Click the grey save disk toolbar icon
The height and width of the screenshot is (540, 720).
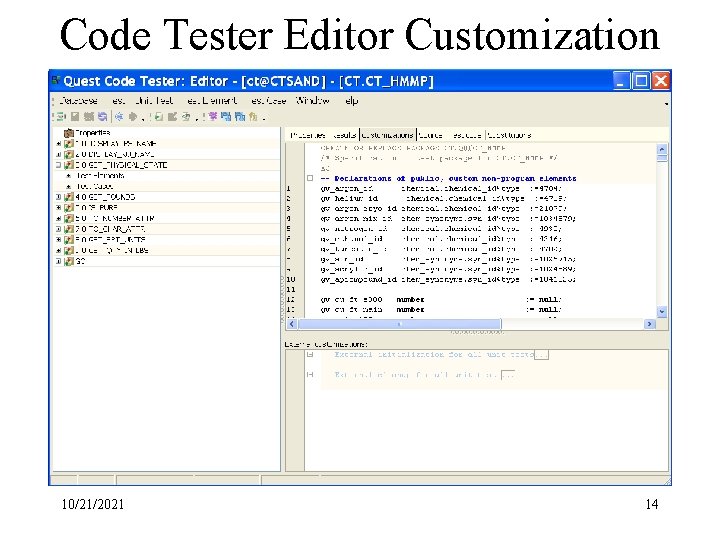click(x=75, y=117)
